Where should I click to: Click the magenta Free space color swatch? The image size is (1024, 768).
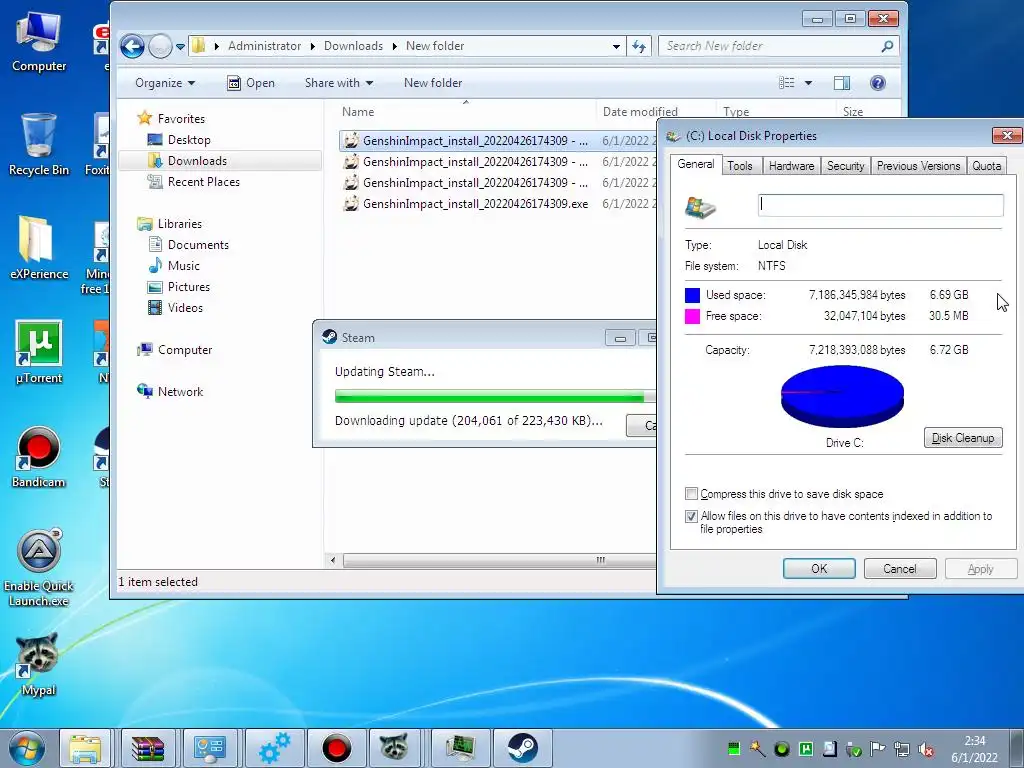click(692, 316)
